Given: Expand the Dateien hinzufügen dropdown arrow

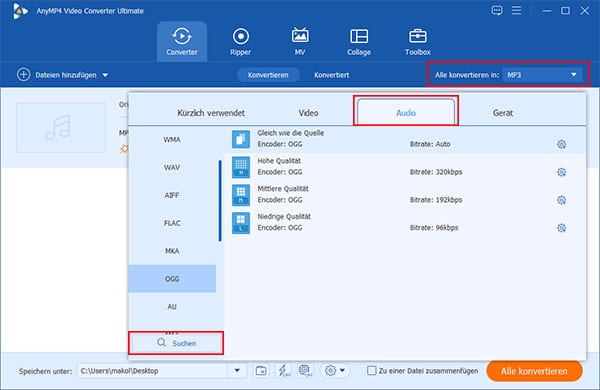Looking at the screenshot, I should (105, 75).
